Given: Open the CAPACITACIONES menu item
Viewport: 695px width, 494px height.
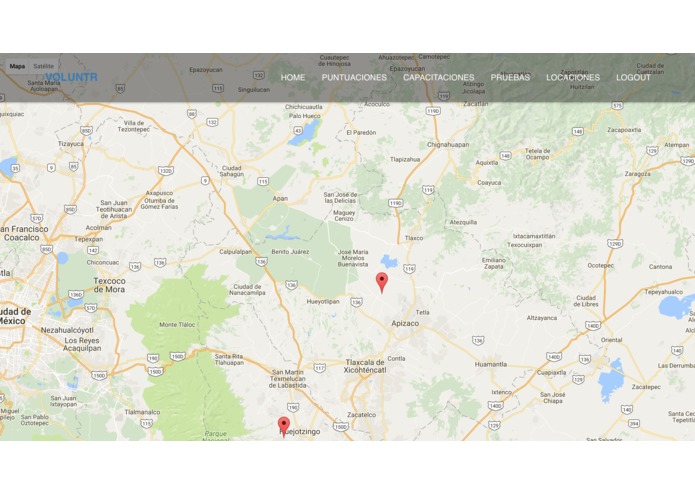Looking at the screenshot, I should [438, 78].
